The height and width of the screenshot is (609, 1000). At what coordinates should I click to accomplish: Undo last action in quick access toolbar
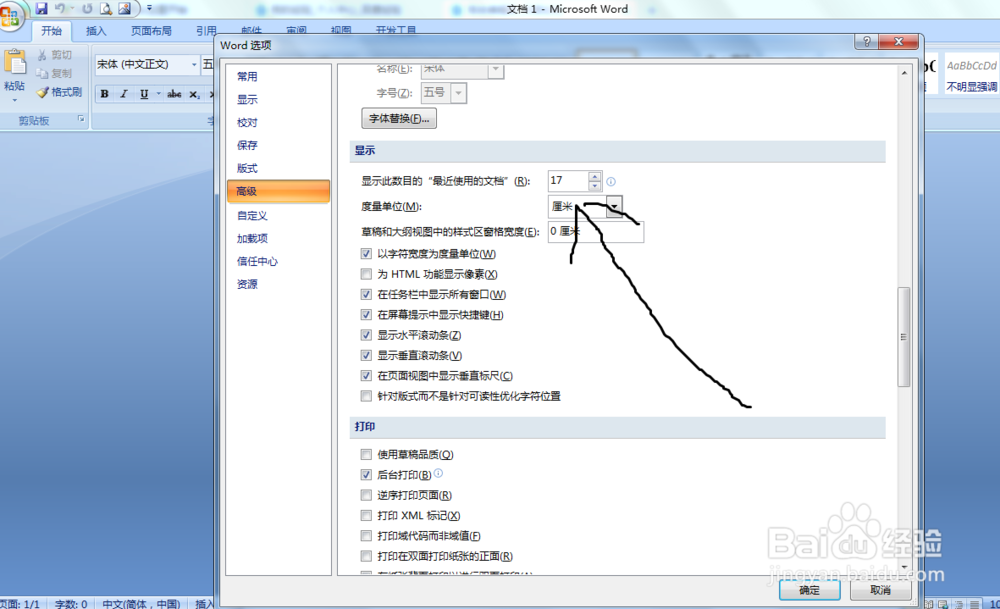pos(59,9)
